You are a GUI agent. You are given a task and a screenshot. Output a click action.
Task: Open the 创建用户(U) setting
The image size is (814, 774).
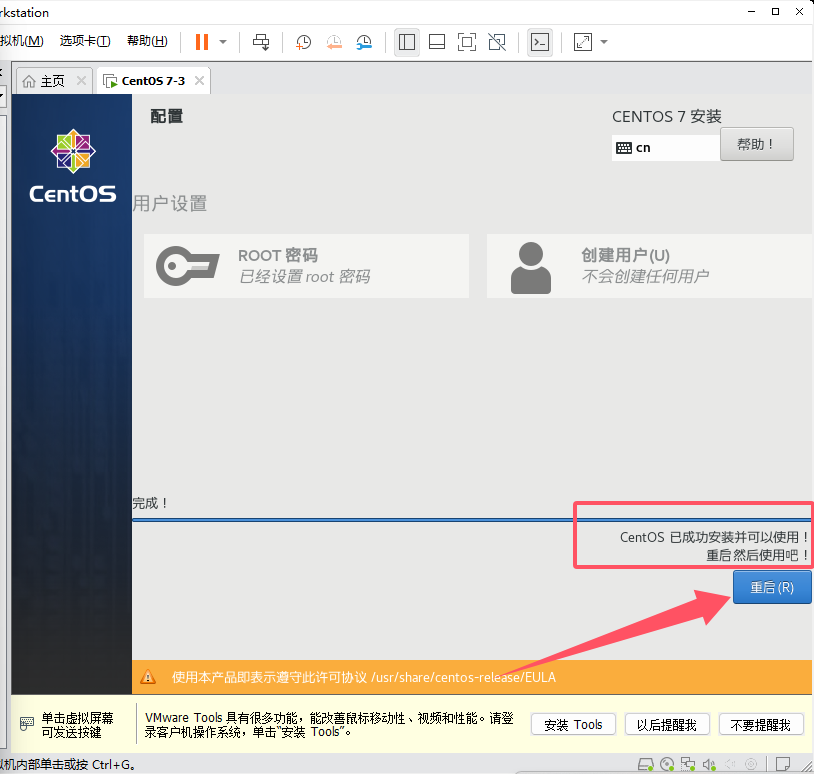649,266
